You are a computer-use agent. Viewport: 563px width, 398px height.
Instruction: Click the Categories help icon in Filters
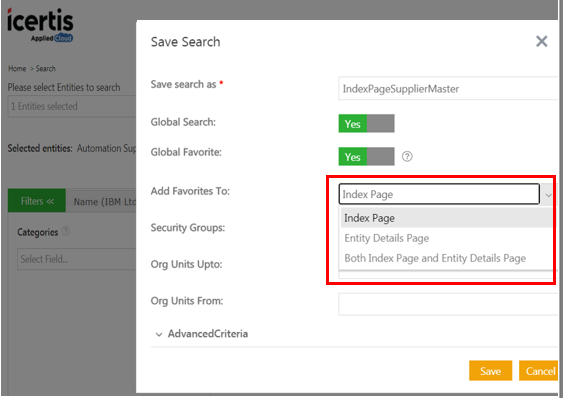click(66, 231)
